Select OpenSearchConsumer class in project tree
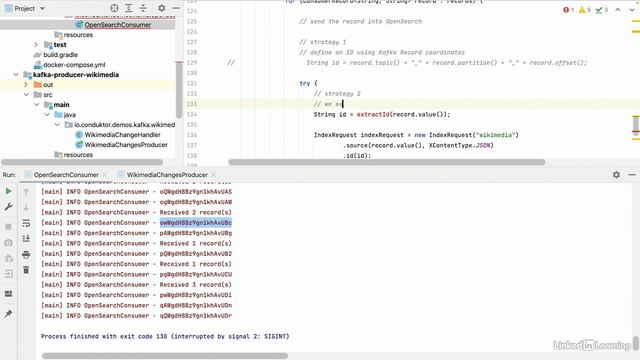Screen dimensions: 640x360 point(118,25)
